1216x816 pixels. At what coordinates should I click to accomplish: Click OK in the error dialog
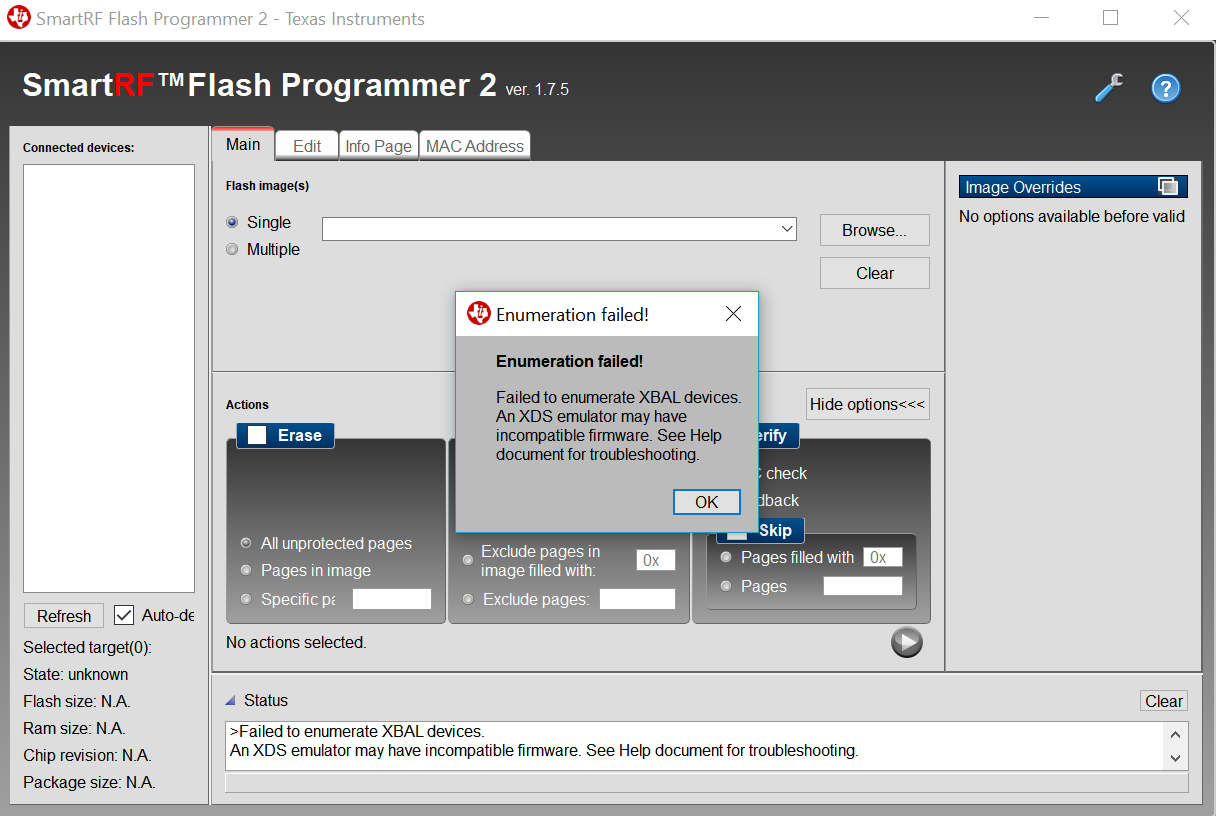707,502
